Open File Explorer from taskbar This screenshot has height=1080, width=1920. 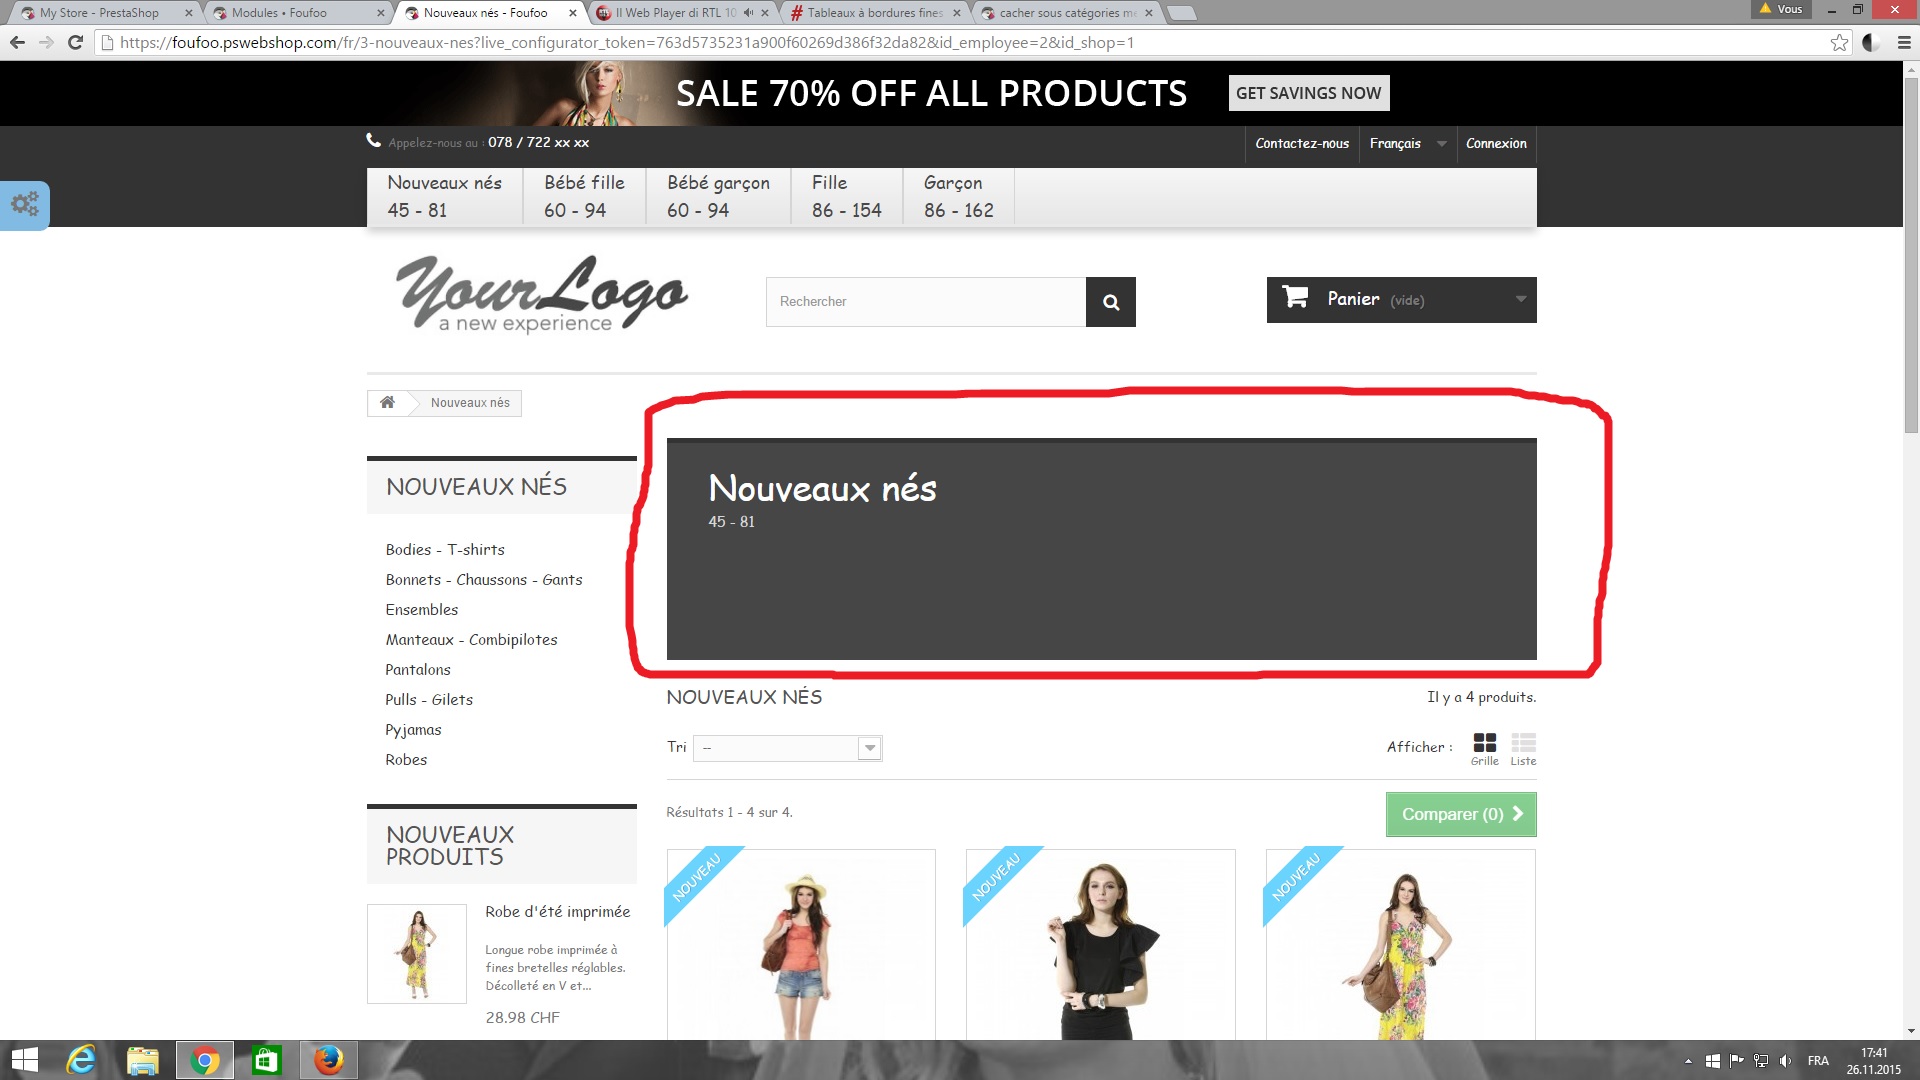point(143,1060)
